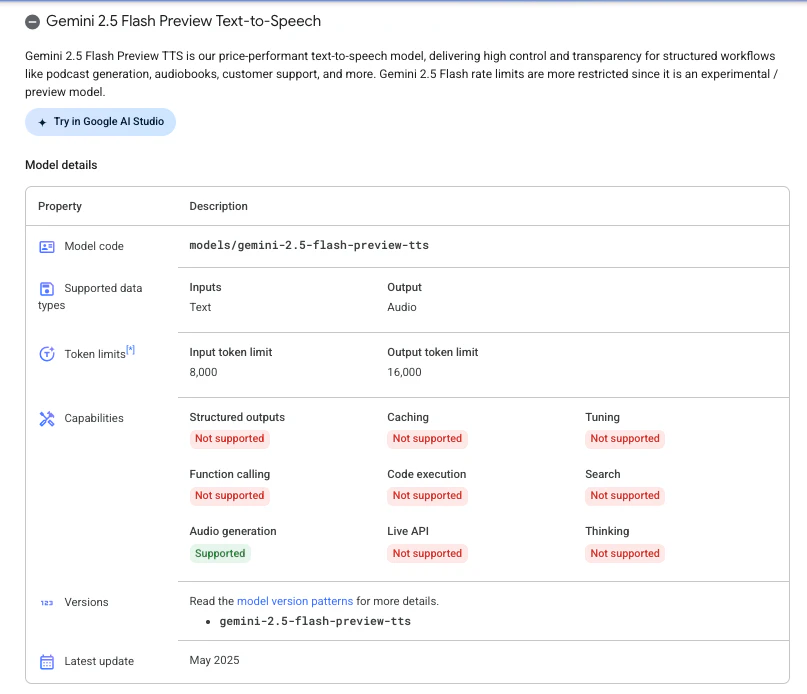The height and width of the screenshot is (694, 807).
Task: Click the Latest update calendar icon
Action: click(47, 662)
